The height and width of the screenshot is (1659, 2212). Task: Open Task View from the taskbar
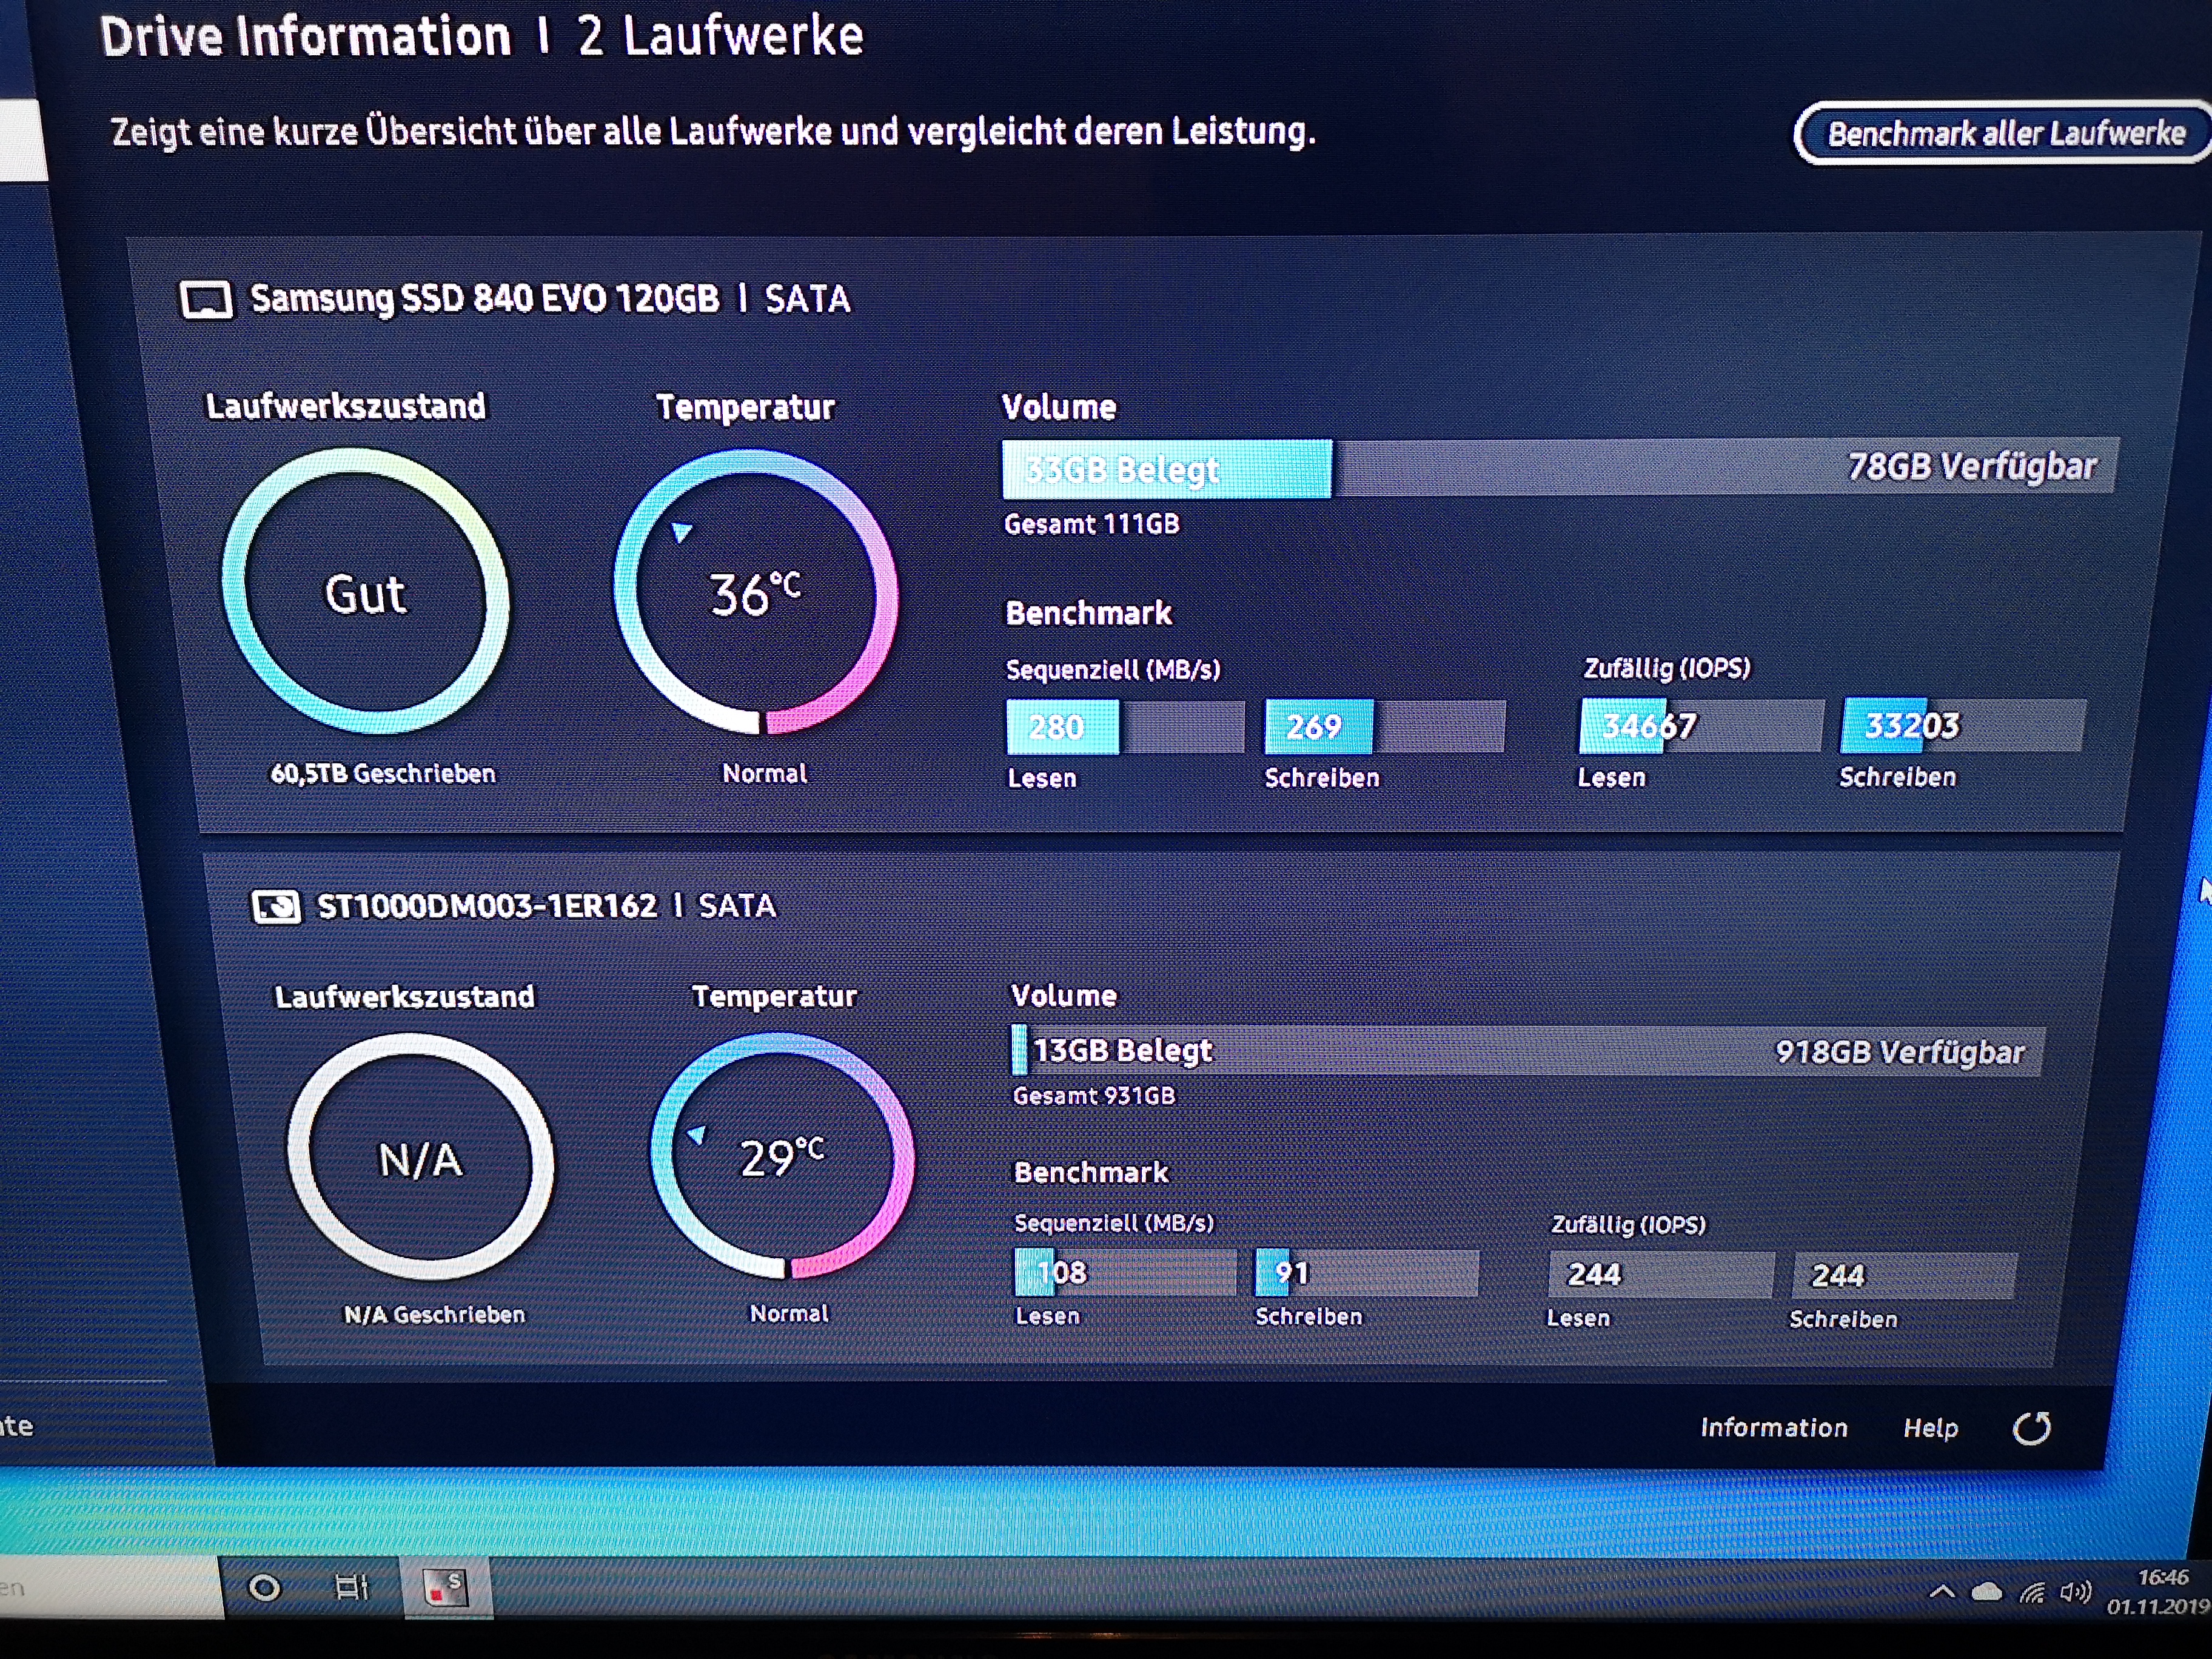(351, 1587)
